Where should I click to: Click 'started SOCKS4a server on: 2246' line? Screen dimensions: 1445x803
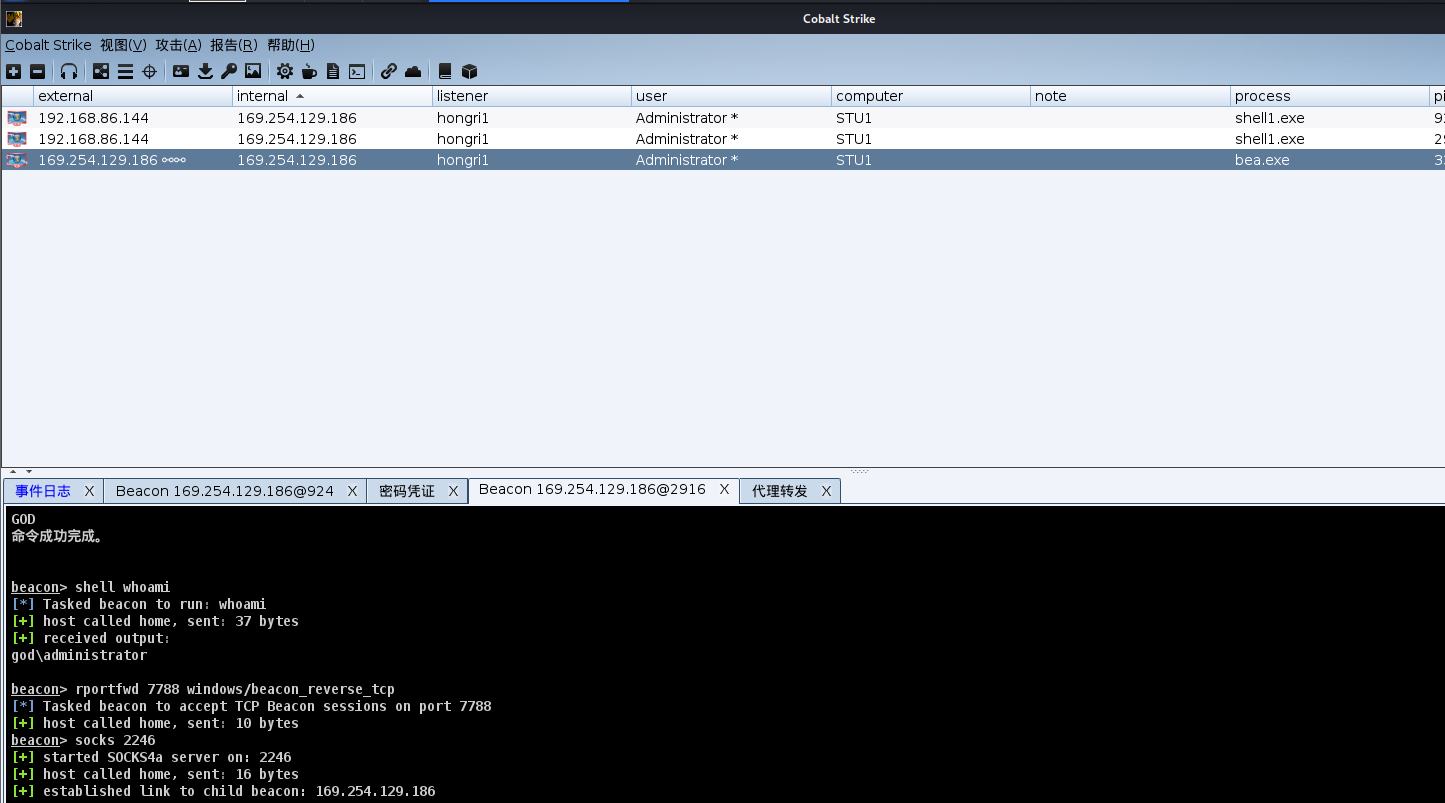click(x=151, y=757)
